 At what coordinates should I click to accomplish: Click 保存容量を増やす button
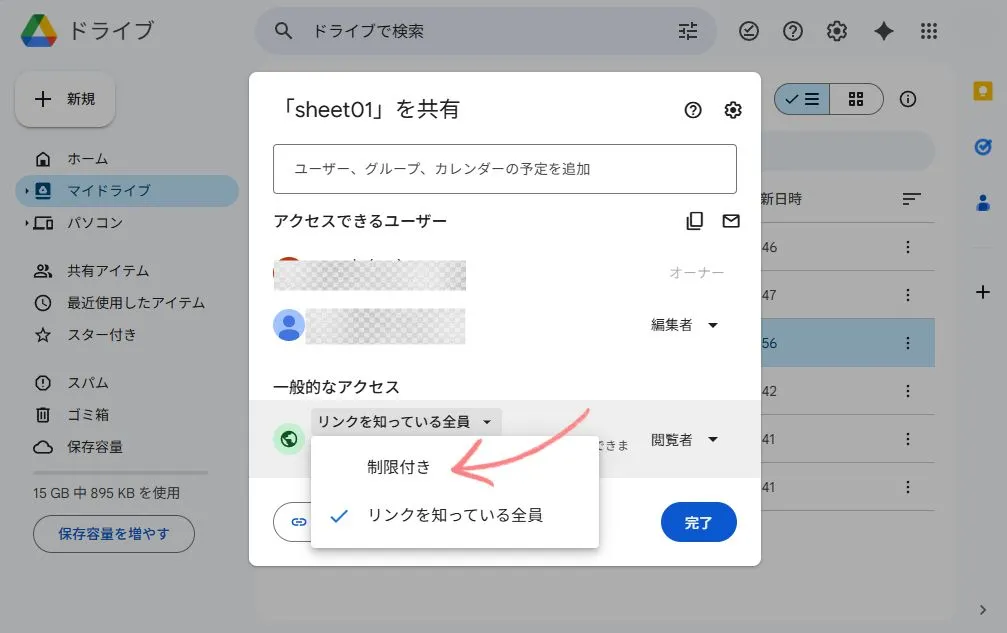[114, 534]
